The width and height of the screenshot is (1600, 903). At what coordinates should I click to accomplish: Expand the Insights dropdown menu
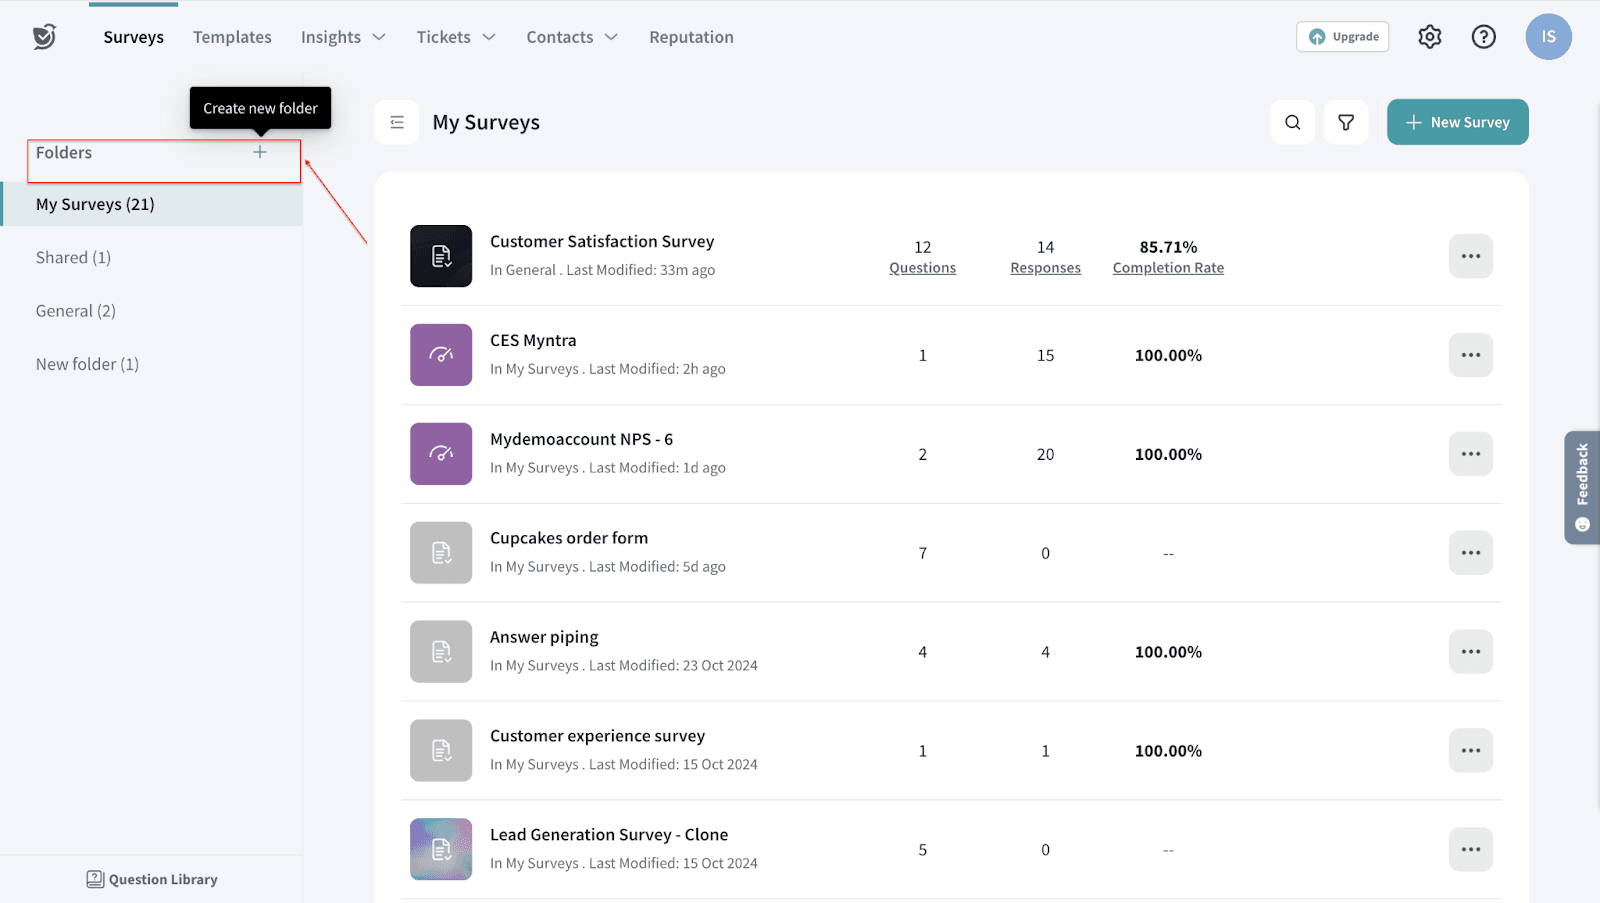[343, 37]
